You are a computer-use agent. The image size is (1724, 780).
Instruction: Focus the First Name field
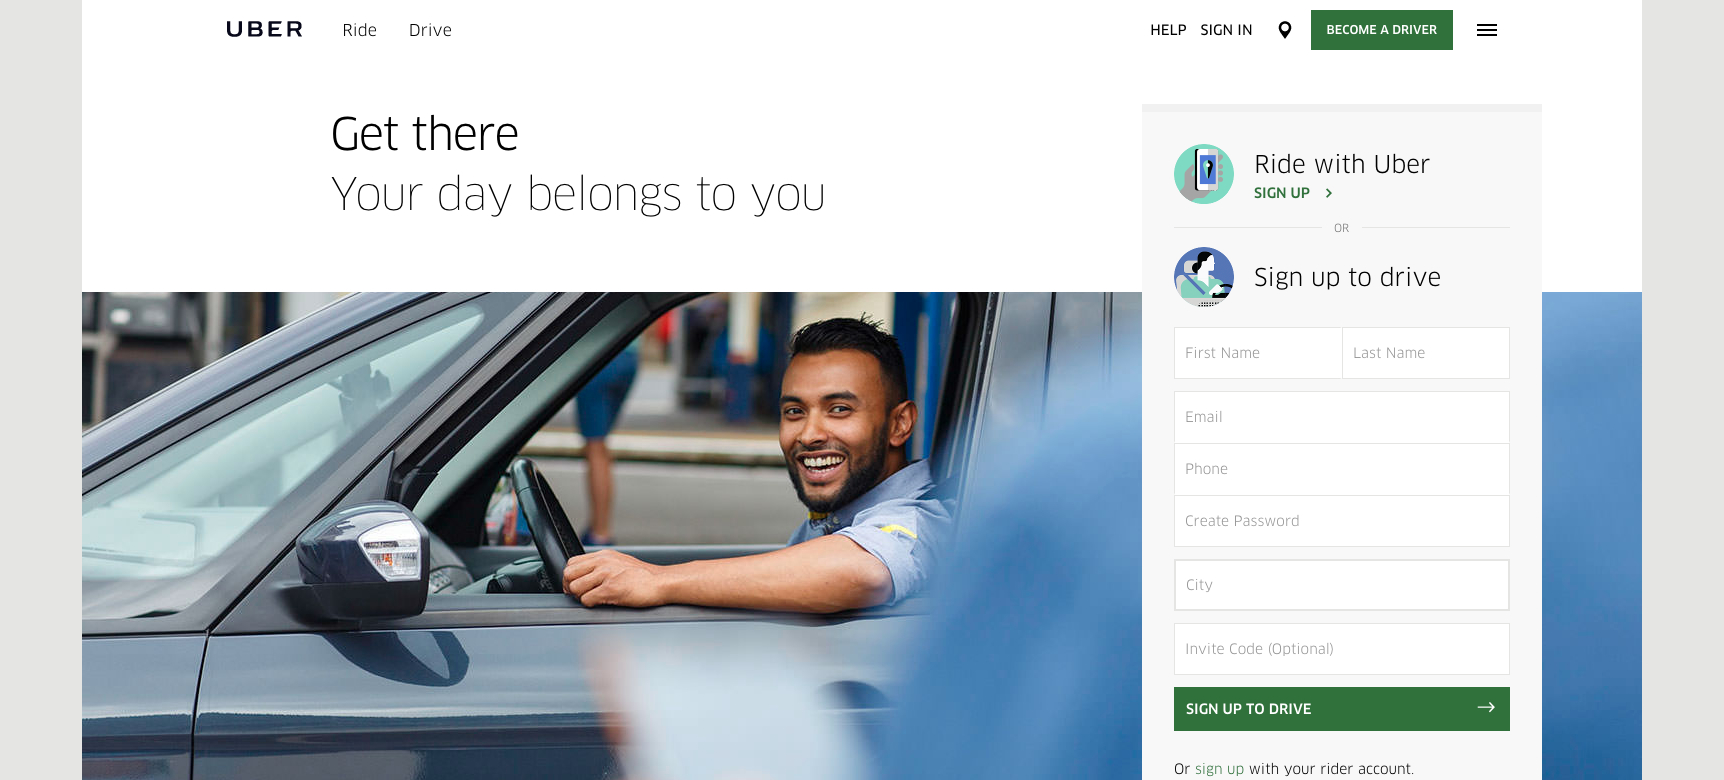pyautogui.click(x=1258, y=353)
